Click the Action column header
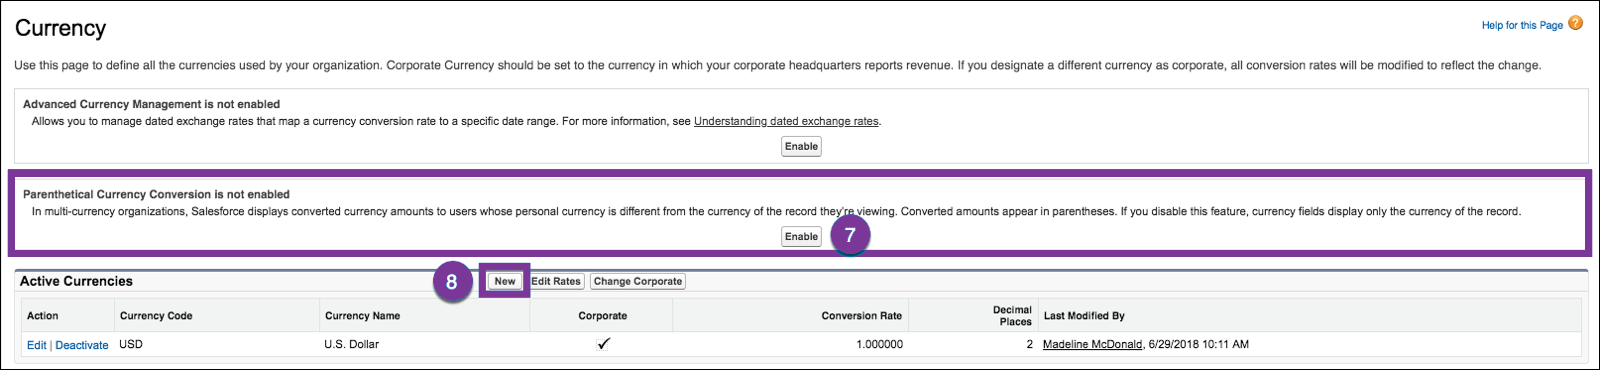Viewport: 1600px width, 370px height. 43,316
